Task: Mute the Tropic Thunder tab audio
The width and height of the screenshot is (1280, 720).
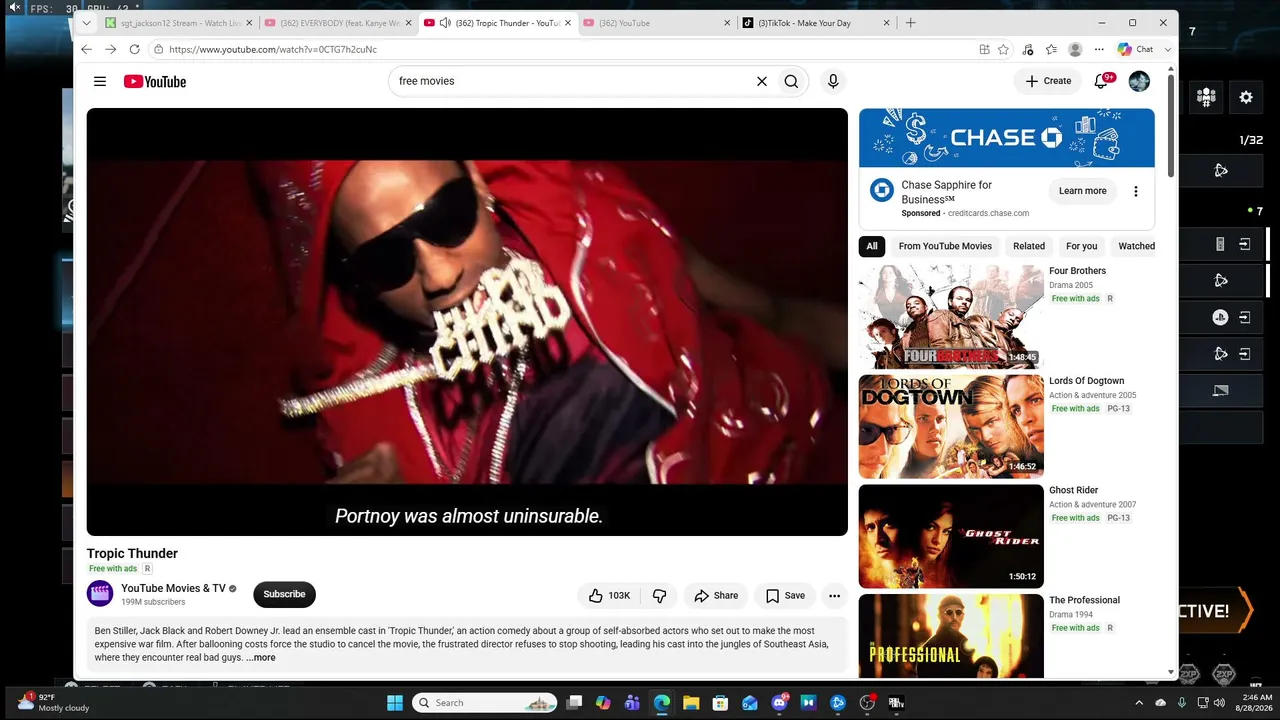Action: tap(445, 23)
